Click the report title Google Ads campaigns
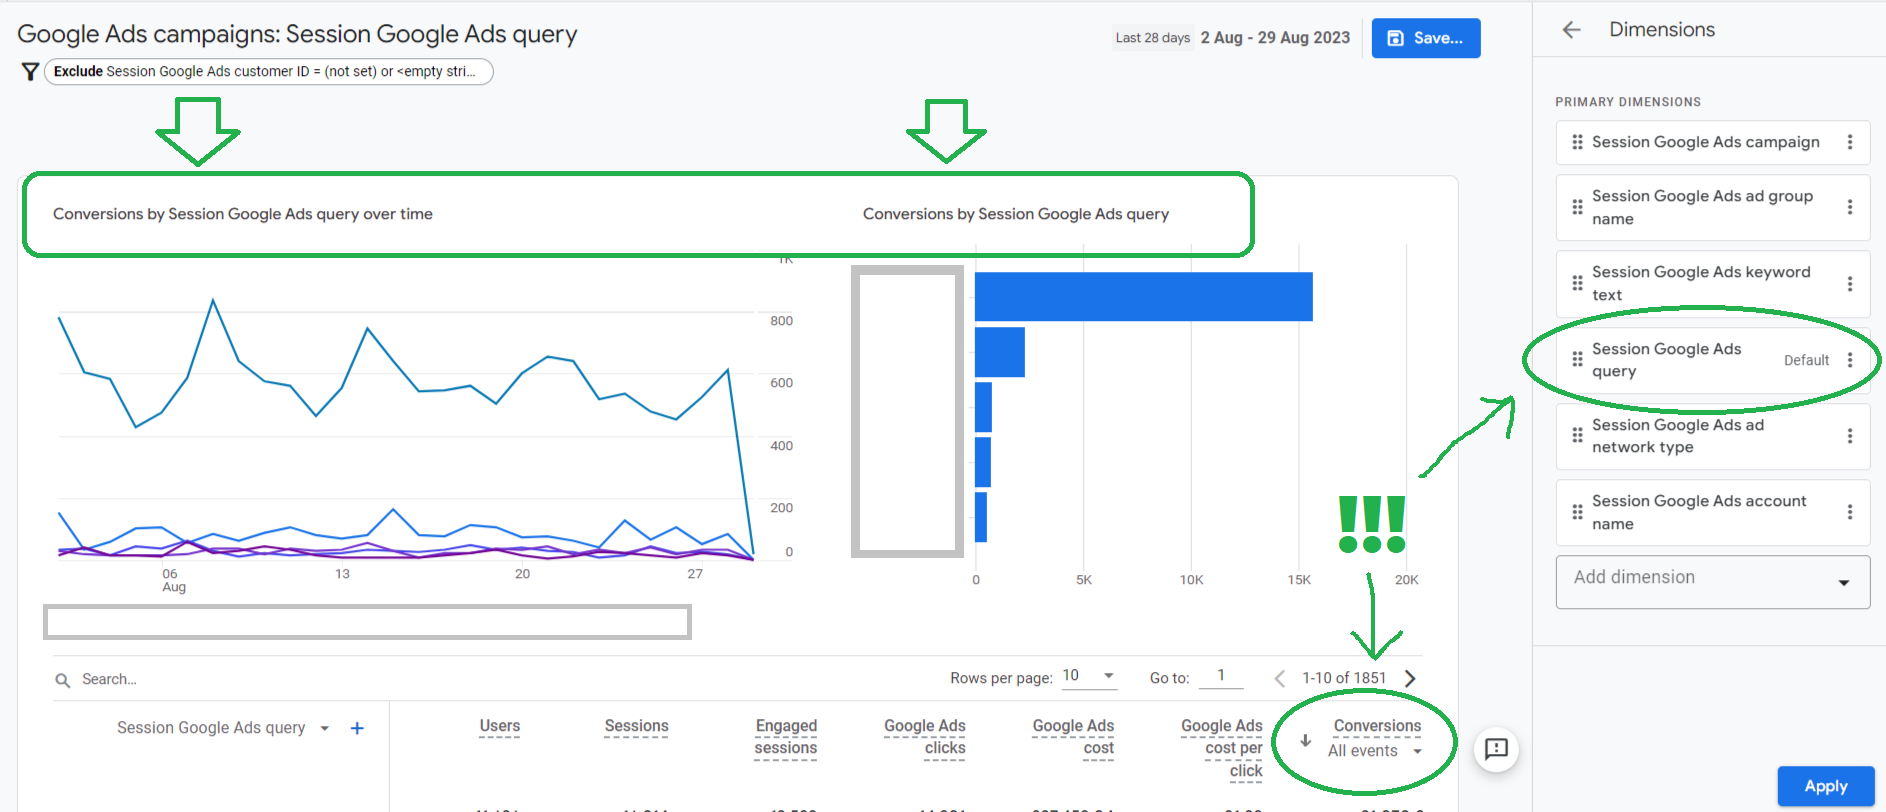 pos(297,34)
